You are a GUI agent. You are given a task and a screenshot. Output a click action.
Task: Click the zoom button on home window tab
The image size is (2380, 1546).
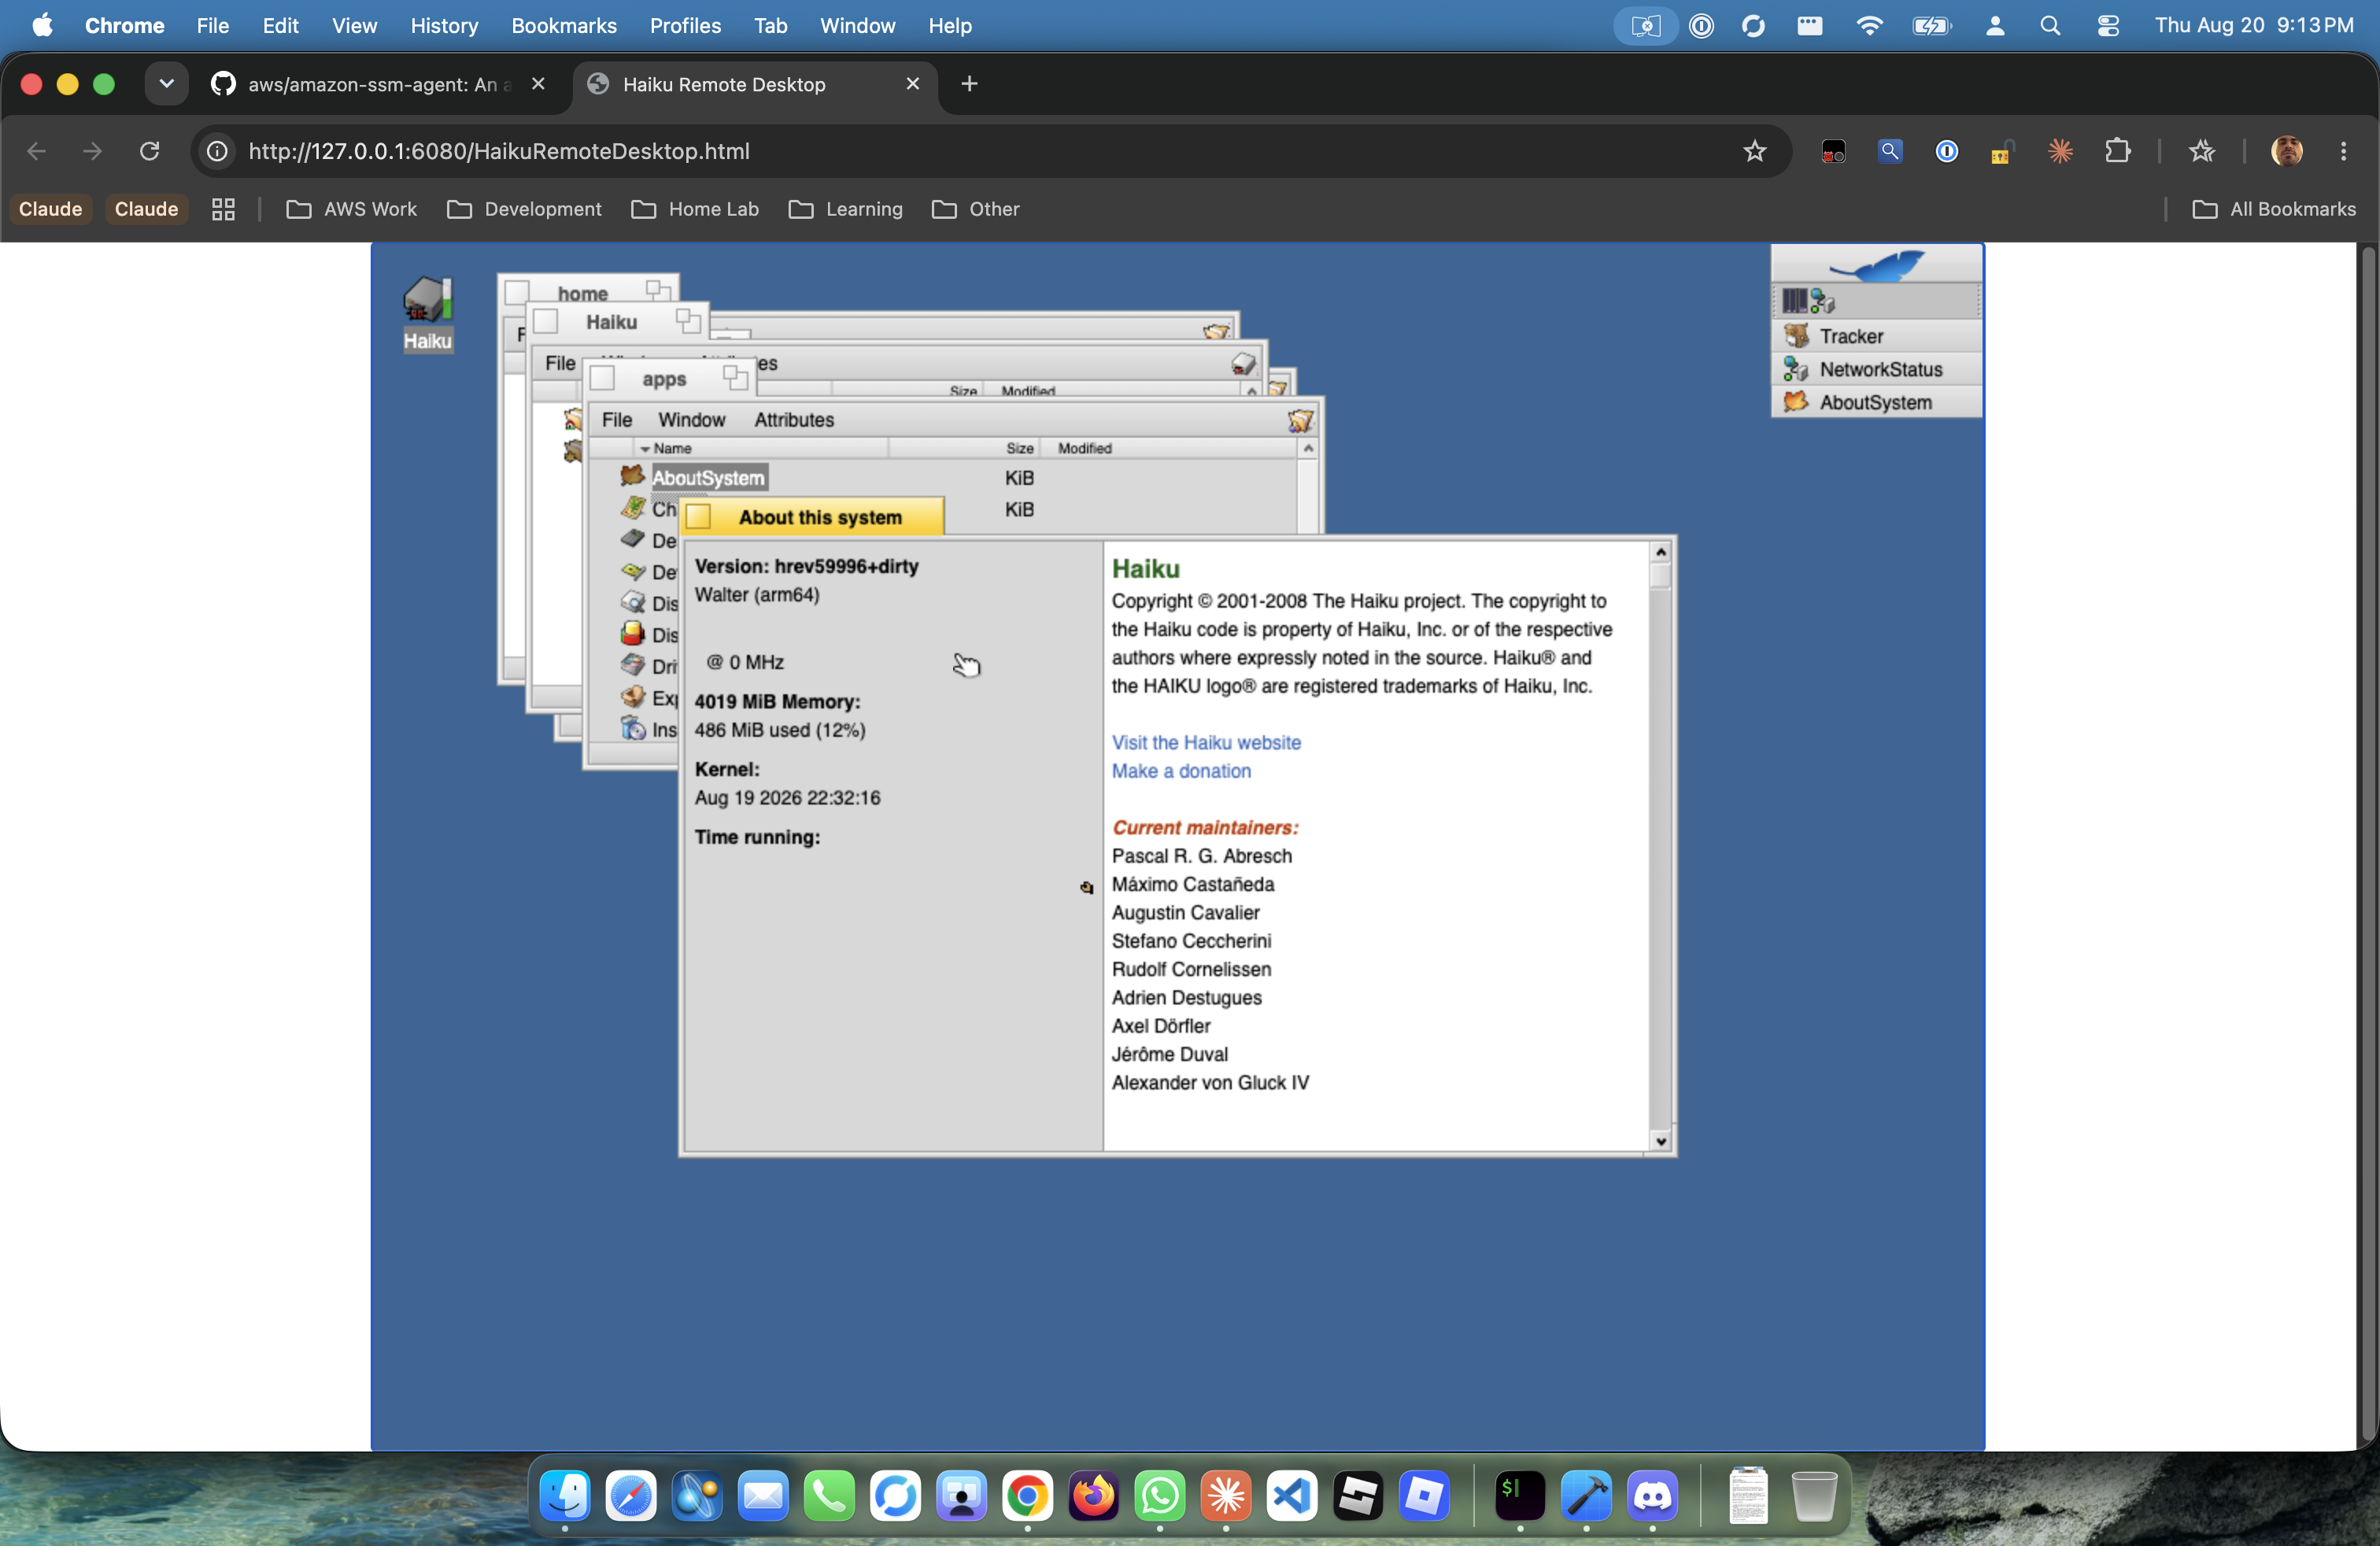(658, 291)
